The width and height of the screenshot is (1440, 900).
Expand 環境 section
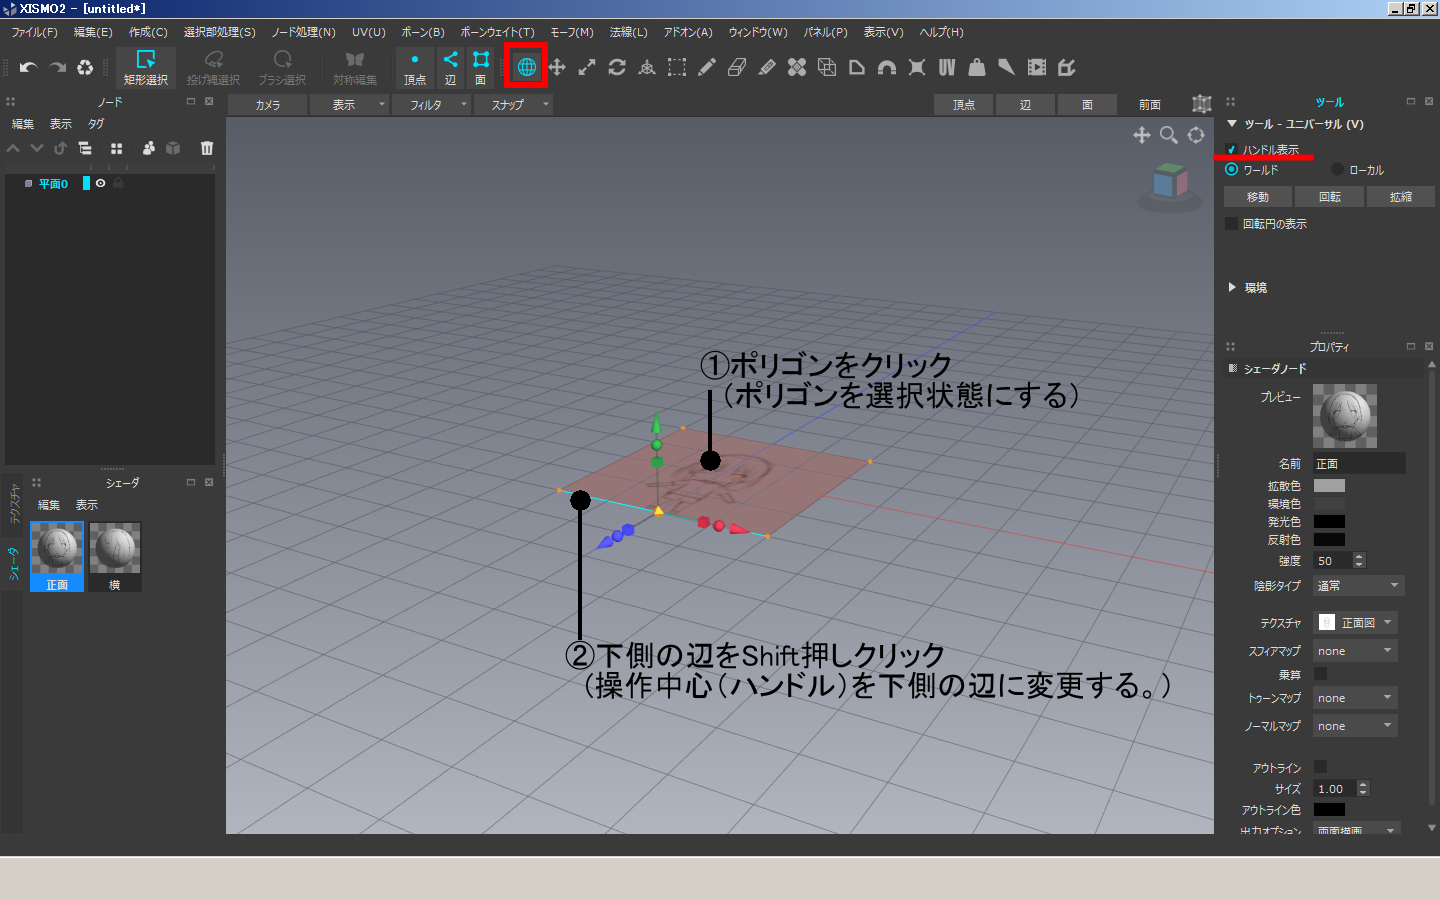point(1232,287)
